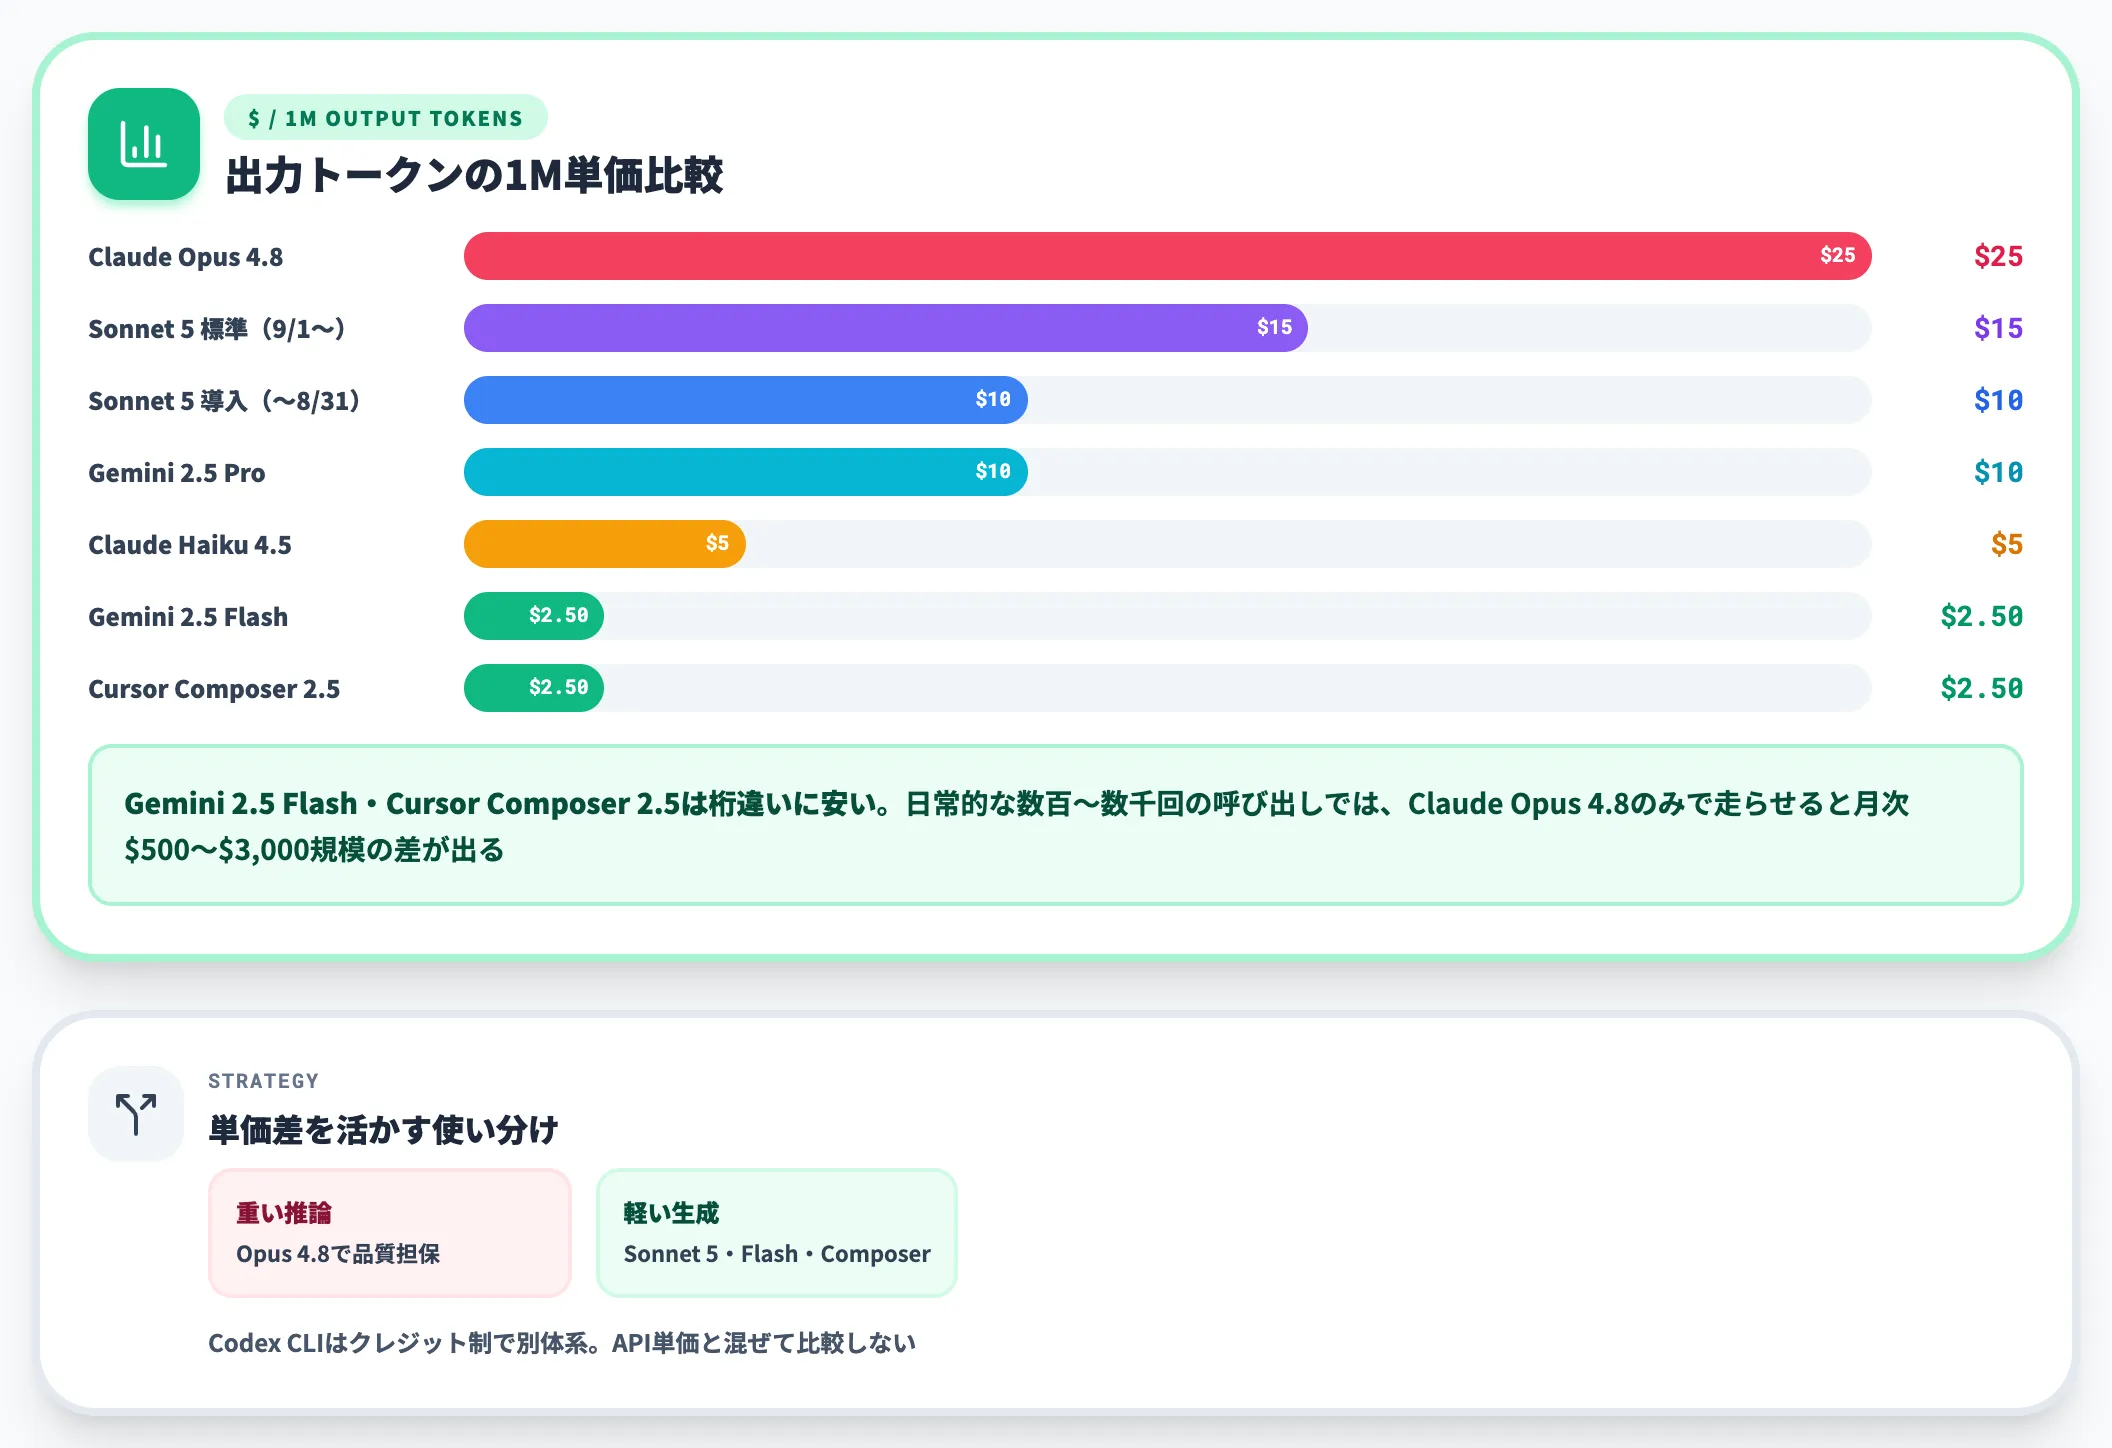
Task: Click the orange $5 value at right
Action: click(2006, 544)
